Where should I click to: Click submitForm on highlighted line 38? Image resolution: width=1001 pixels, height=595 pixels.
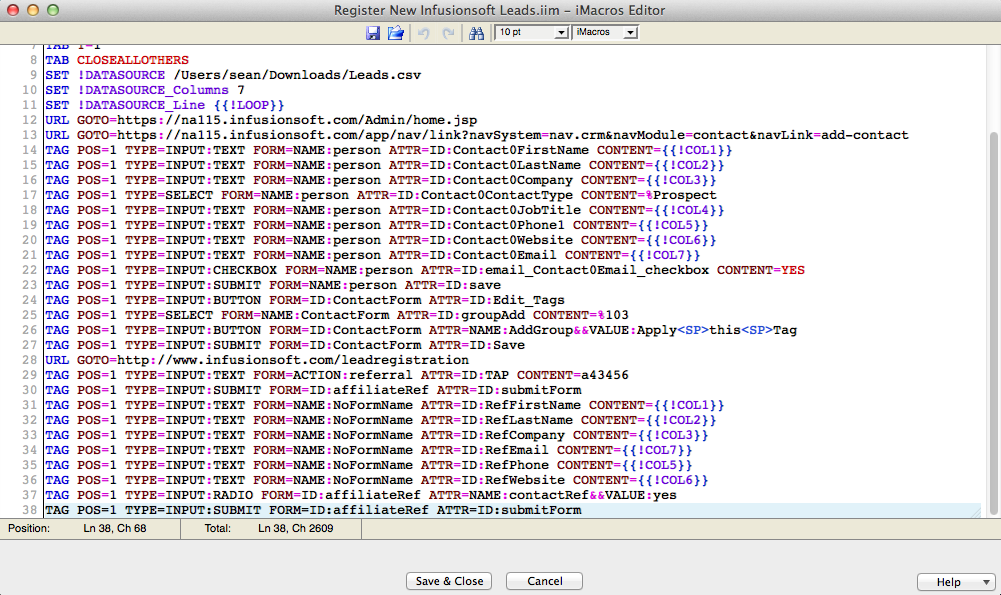(541, 510)
